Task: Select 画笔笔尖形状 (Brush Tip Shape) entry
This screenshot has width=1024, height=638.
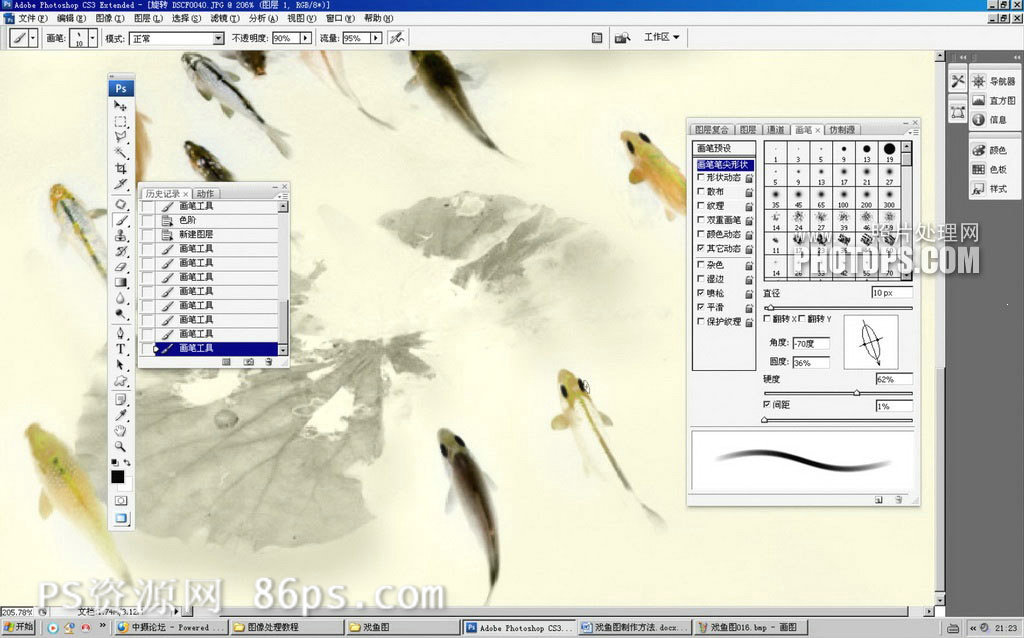Action: click(724, 165)
